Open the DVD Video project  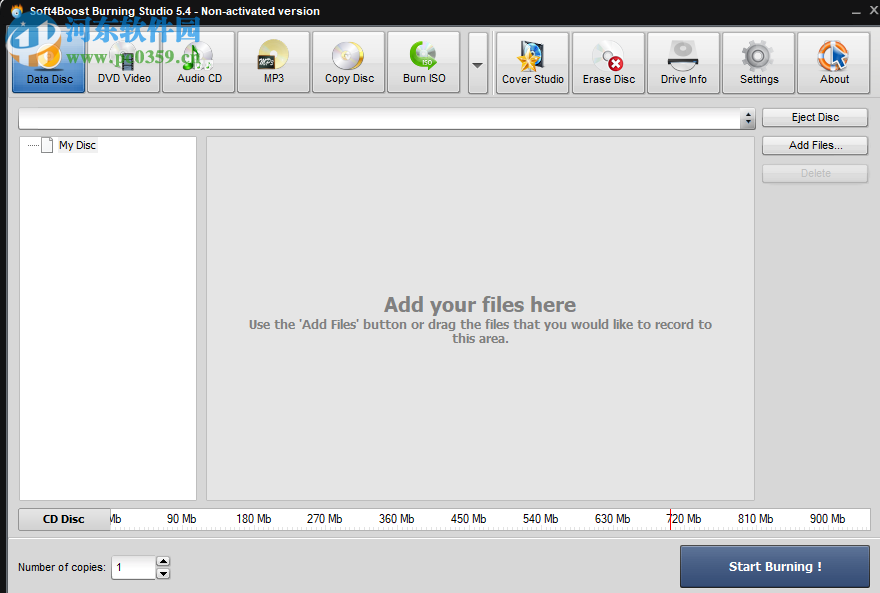click(124, 62)
